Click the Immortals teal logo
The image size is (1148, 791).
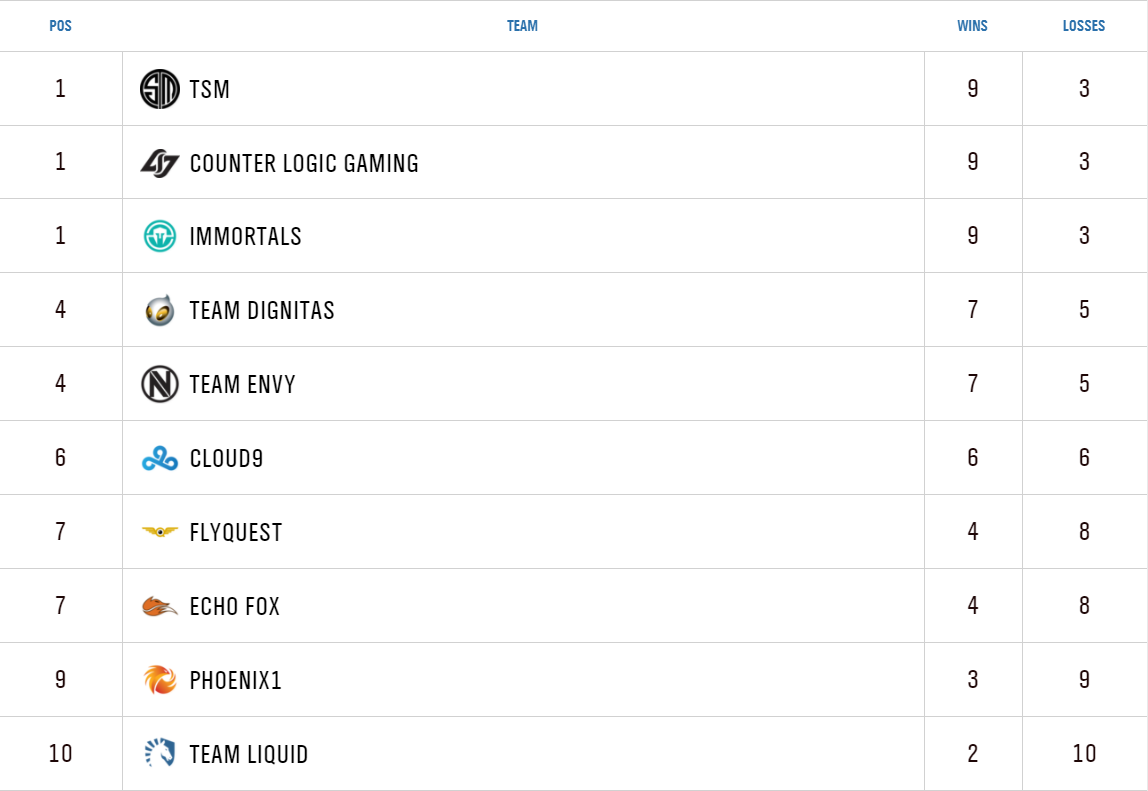pyautogui.click(x=159, y=236)
